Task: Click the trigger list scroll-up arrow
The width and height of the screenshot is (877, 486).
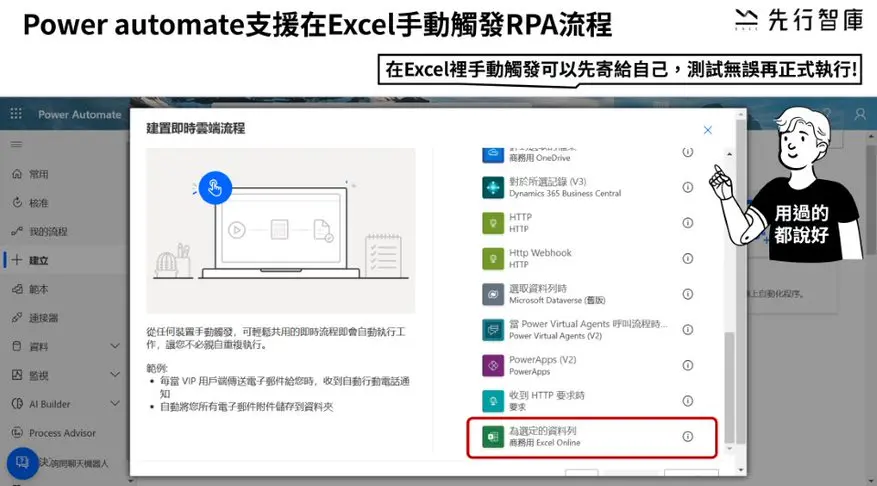Action: (729, 154)
